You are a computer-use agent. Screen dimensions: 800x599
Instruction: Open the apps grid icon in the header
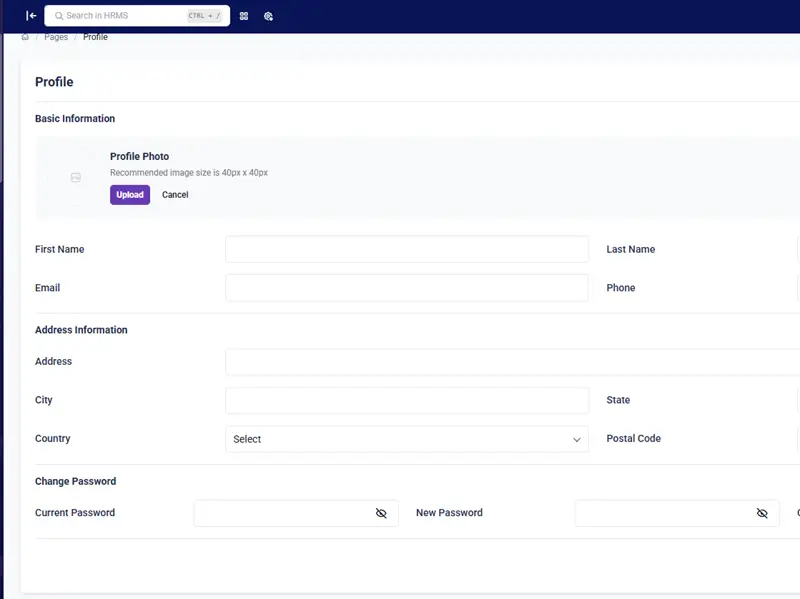[244, 16]
